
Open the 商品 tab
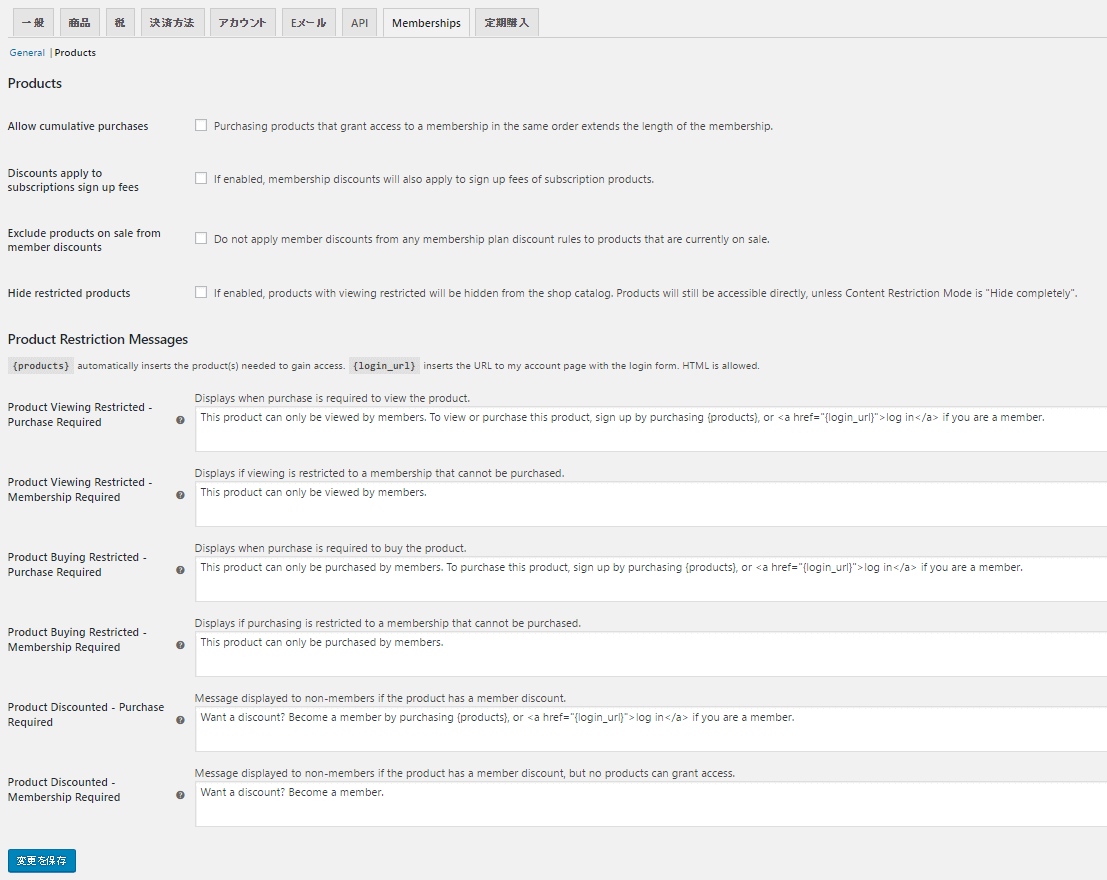(x=80, y=23)
